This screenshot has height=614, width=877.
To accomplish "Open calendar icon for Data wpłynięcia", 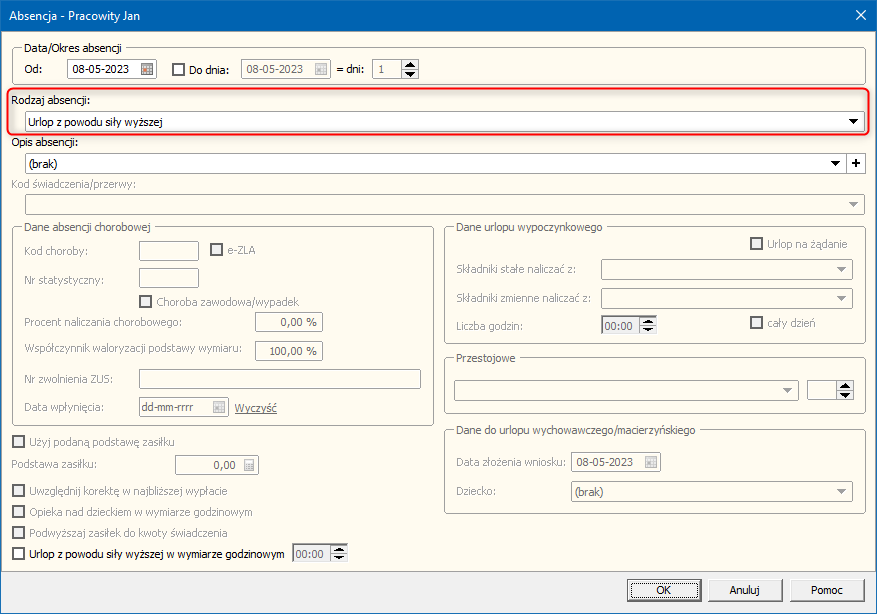I will pyautogui.click(x=219, y=407).
